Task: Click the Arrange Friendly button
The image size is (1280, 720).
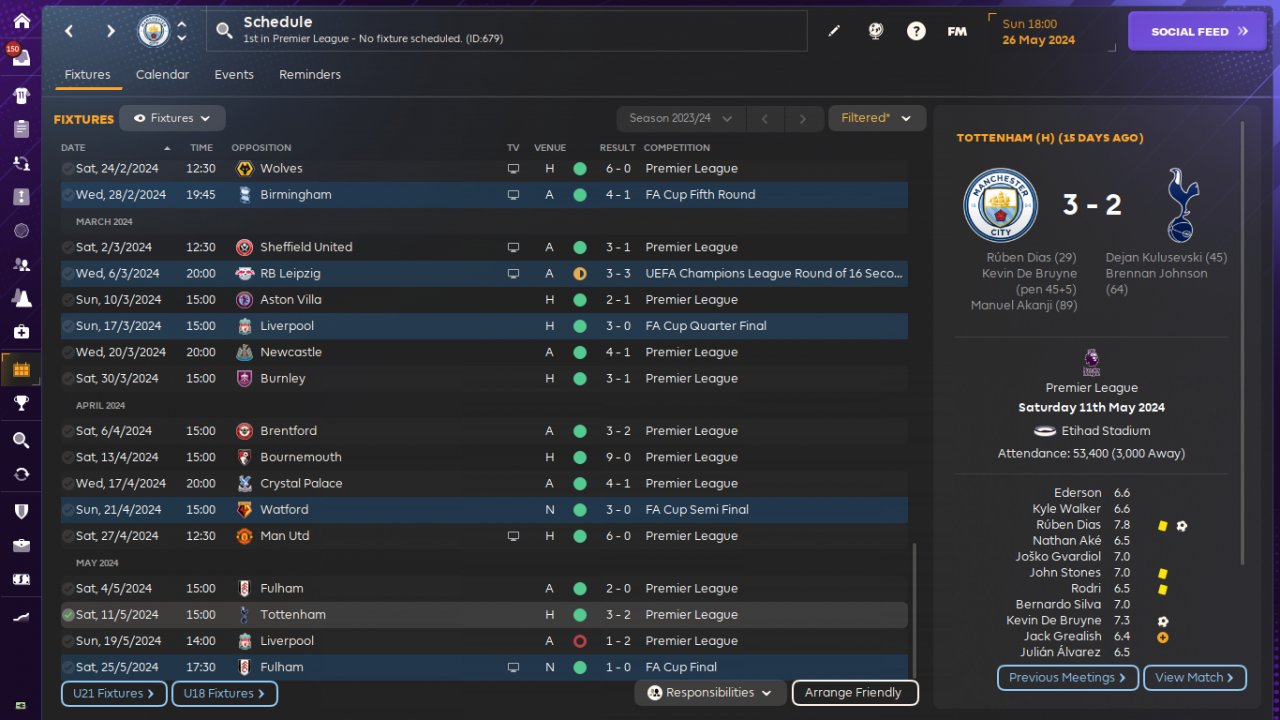Action: point(853,693)
